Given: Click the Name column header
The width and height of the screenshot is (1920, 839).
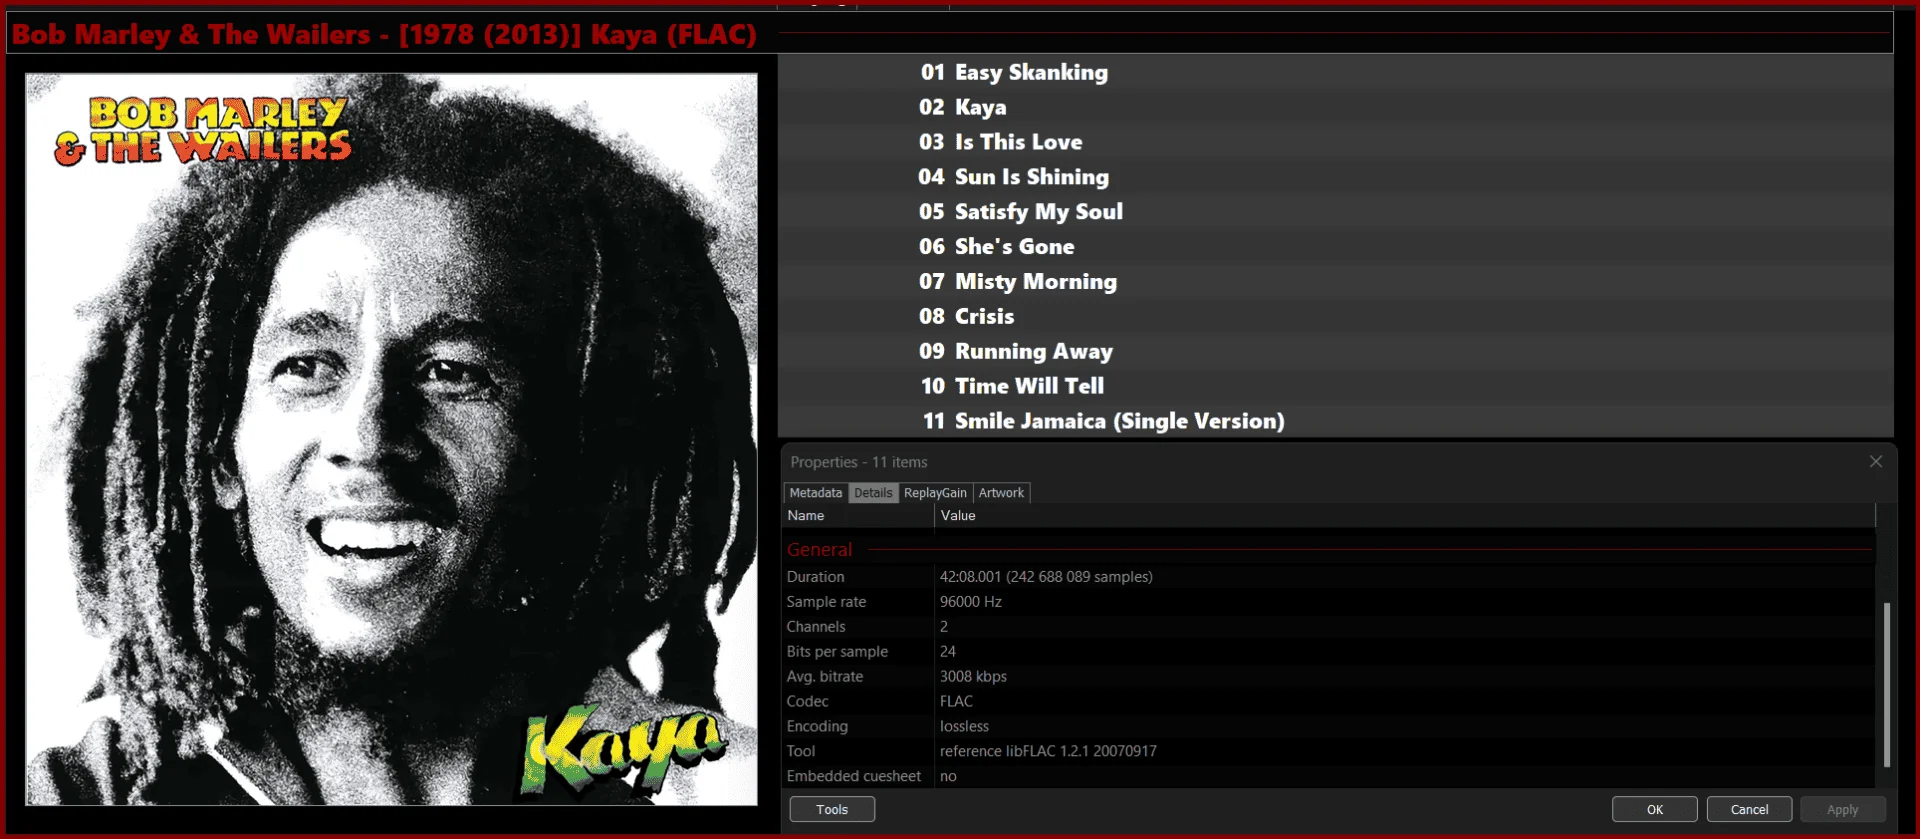Looking at the screenshot, I should pos(858,516).
